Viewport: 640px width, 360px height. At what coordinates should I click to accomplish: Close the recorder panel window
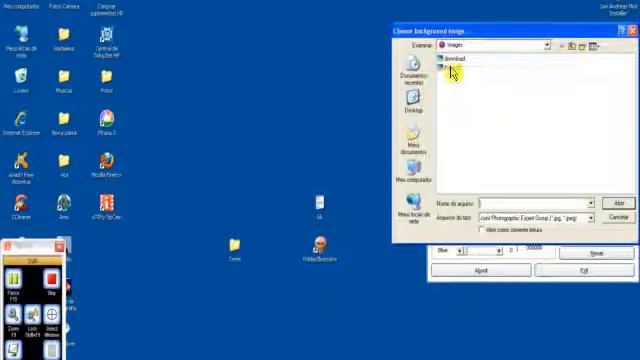(60, 246)
